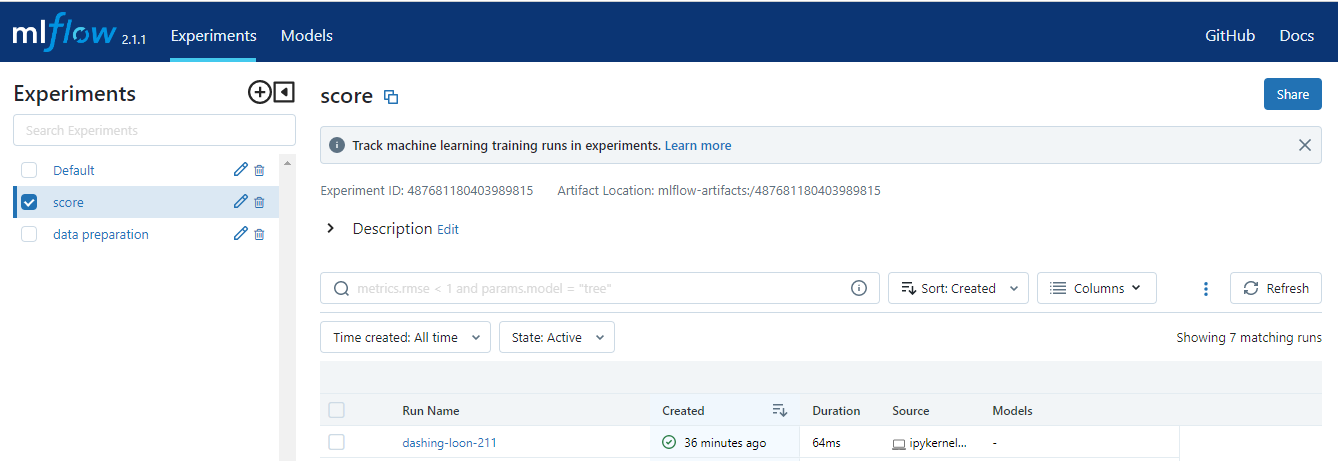Focus the Search Experiments field
Image resolution: width=1338 pixels, height=461 pixels.
tap(154, 130)
